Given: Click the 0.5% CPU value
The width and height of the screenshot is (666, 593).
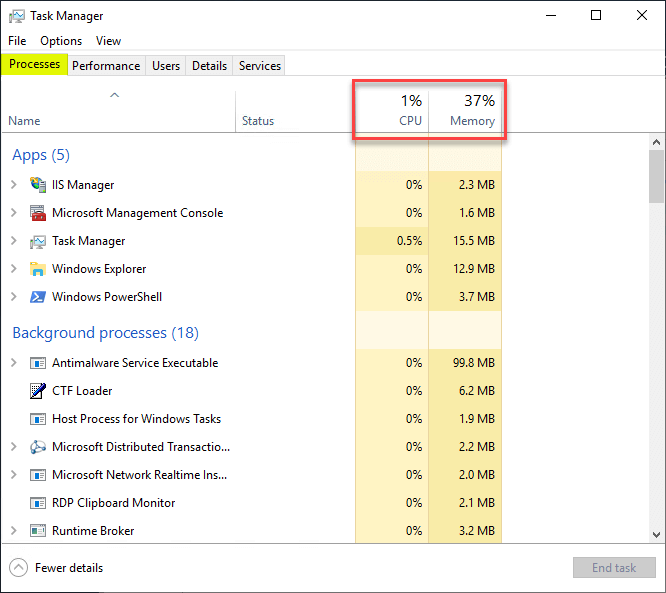Looking at the screenshot, I should pos(409,241).
